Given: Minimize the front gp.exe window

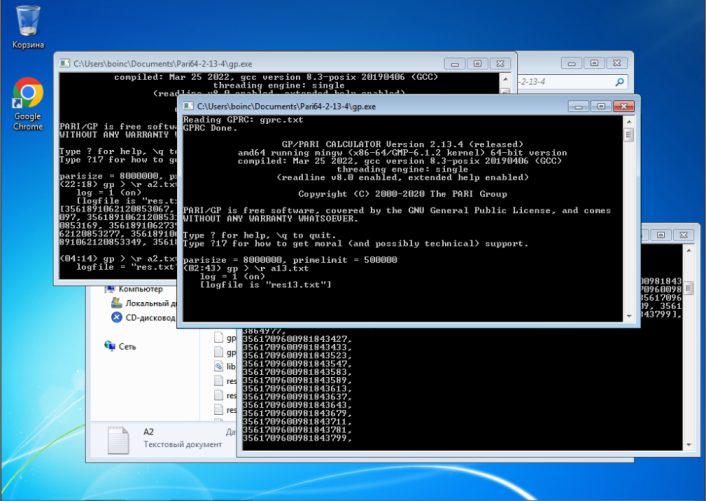Looking at the screenshot, I should (x=578, y=106).
